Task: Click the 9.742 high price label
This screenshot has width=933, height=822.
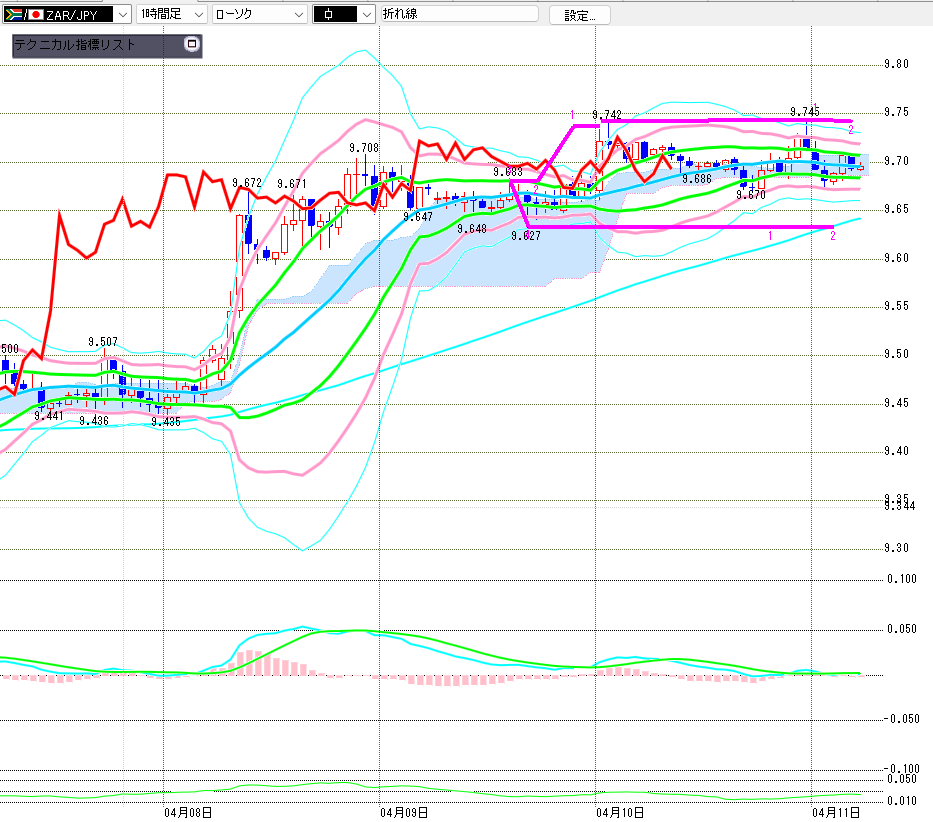Action: point(606,116)
